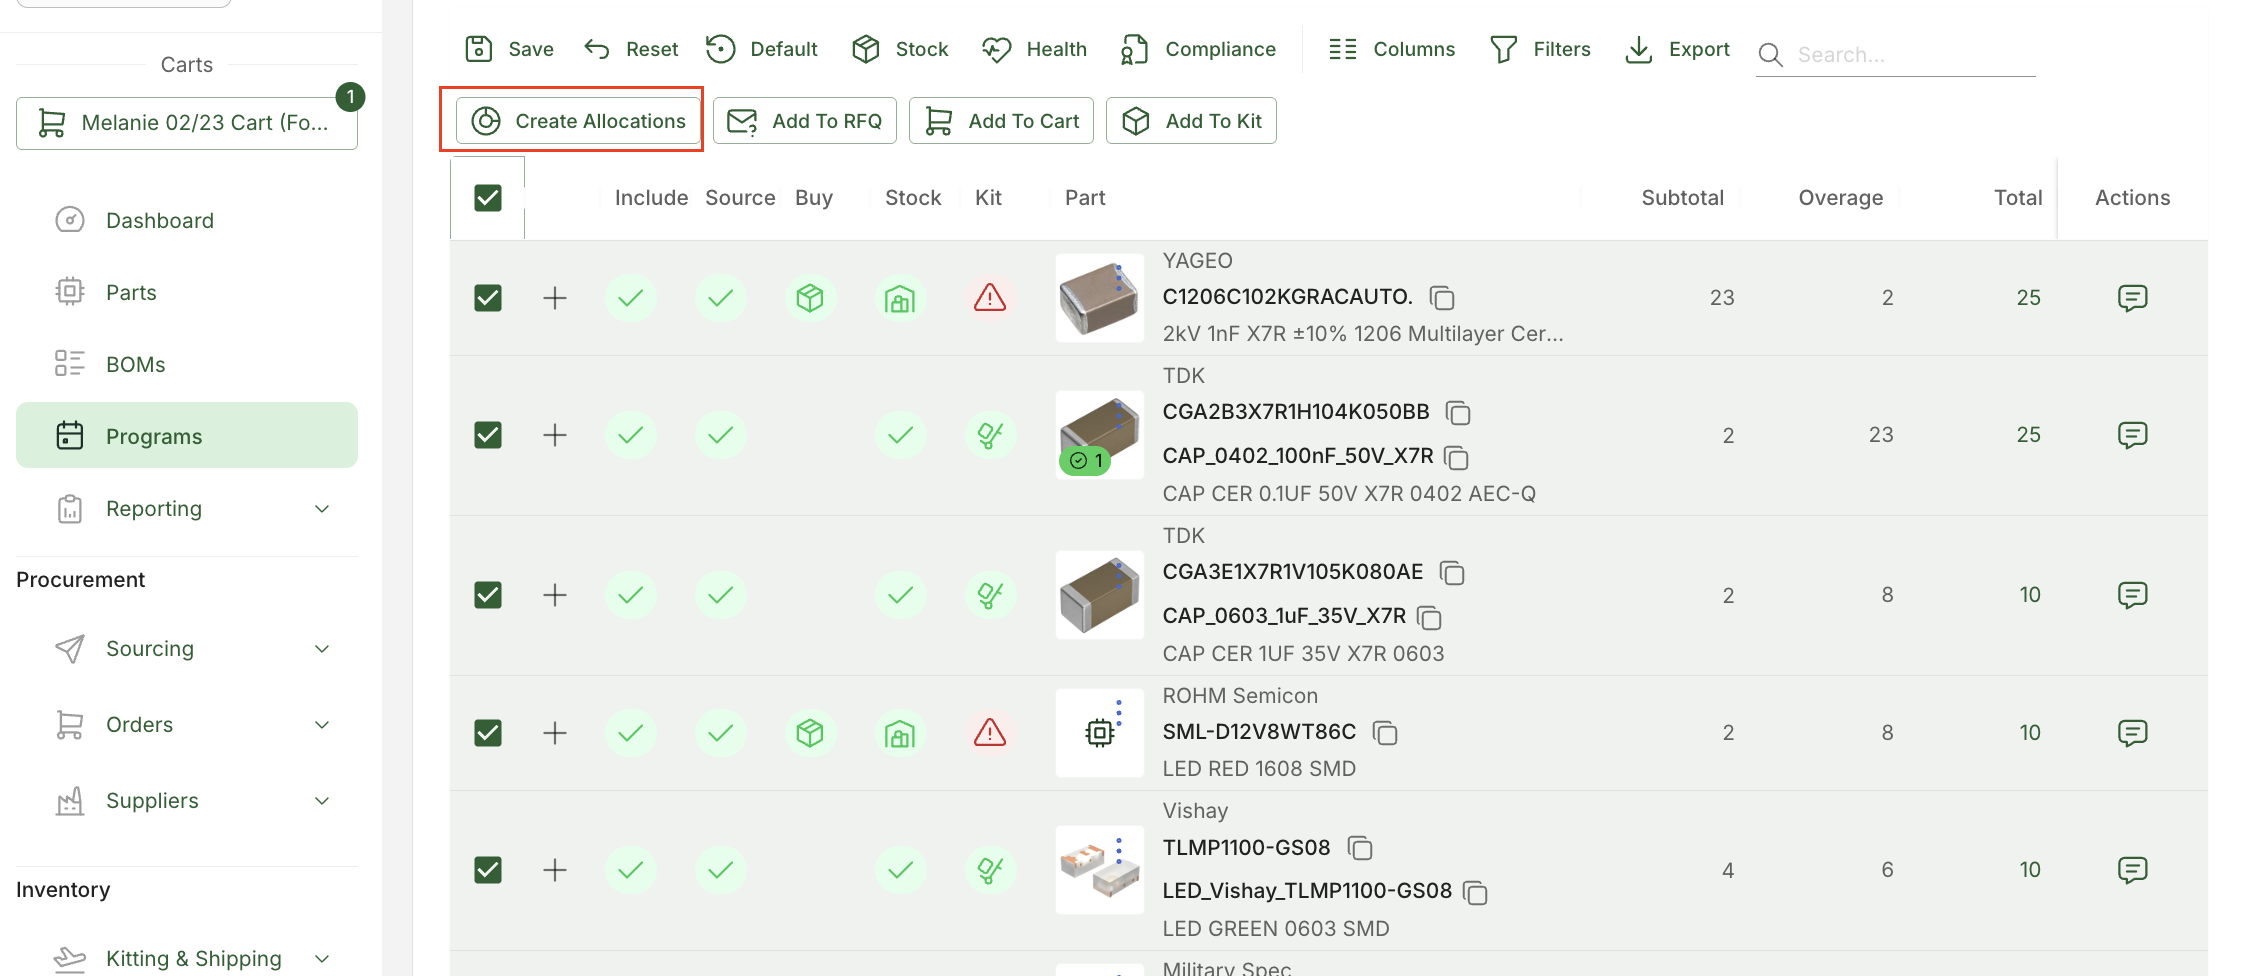Click Create Allocations button
The width and height of the screenshot is (2244, 976).
(578, 121)
